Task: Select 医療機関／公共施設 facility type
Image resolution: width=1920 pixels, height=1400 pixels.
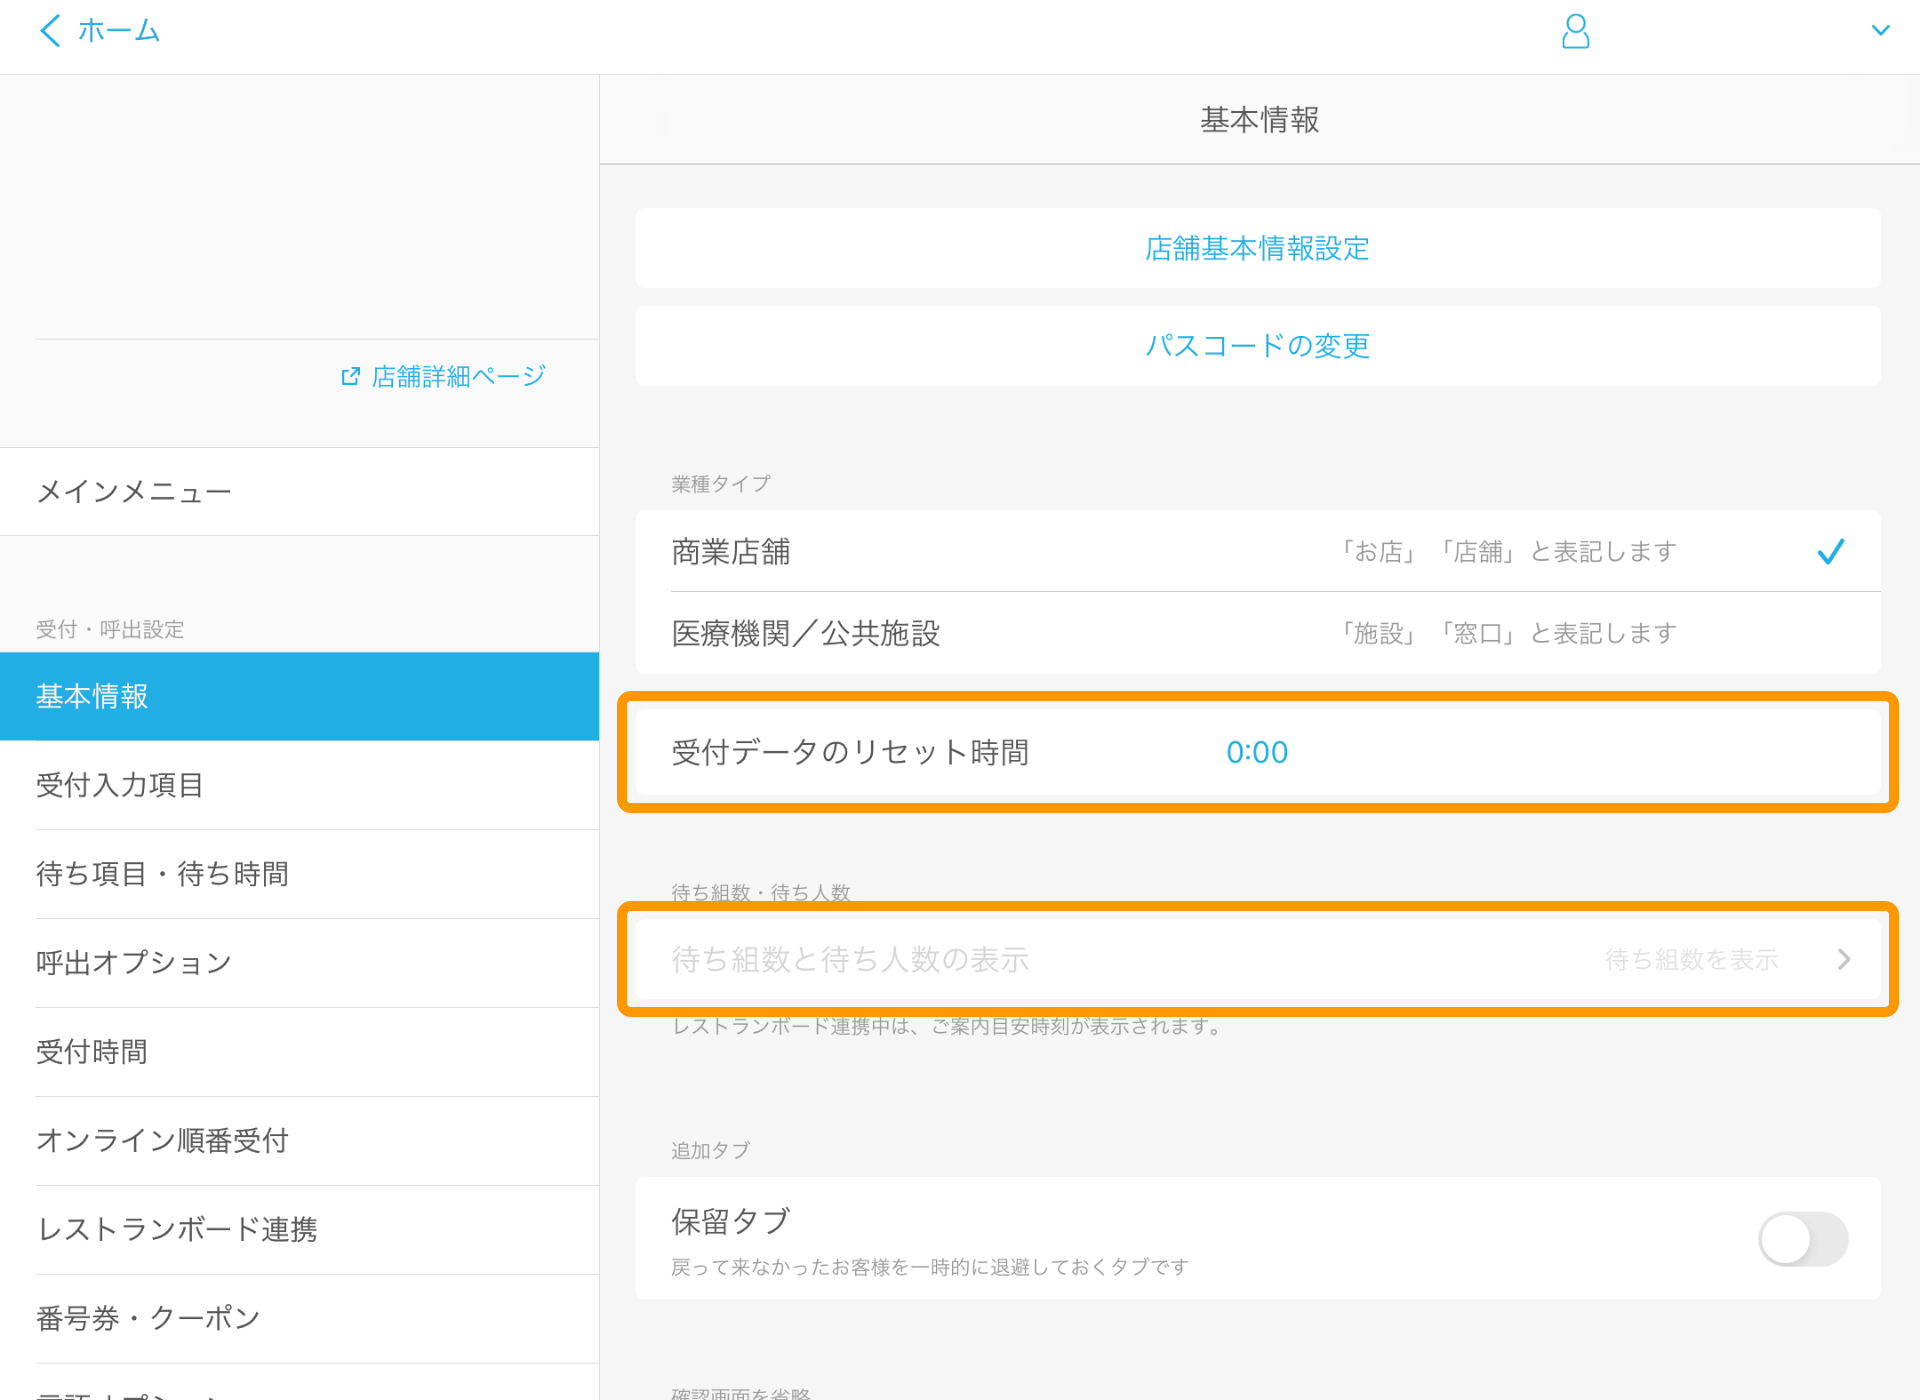Action: click(1260, 632)
